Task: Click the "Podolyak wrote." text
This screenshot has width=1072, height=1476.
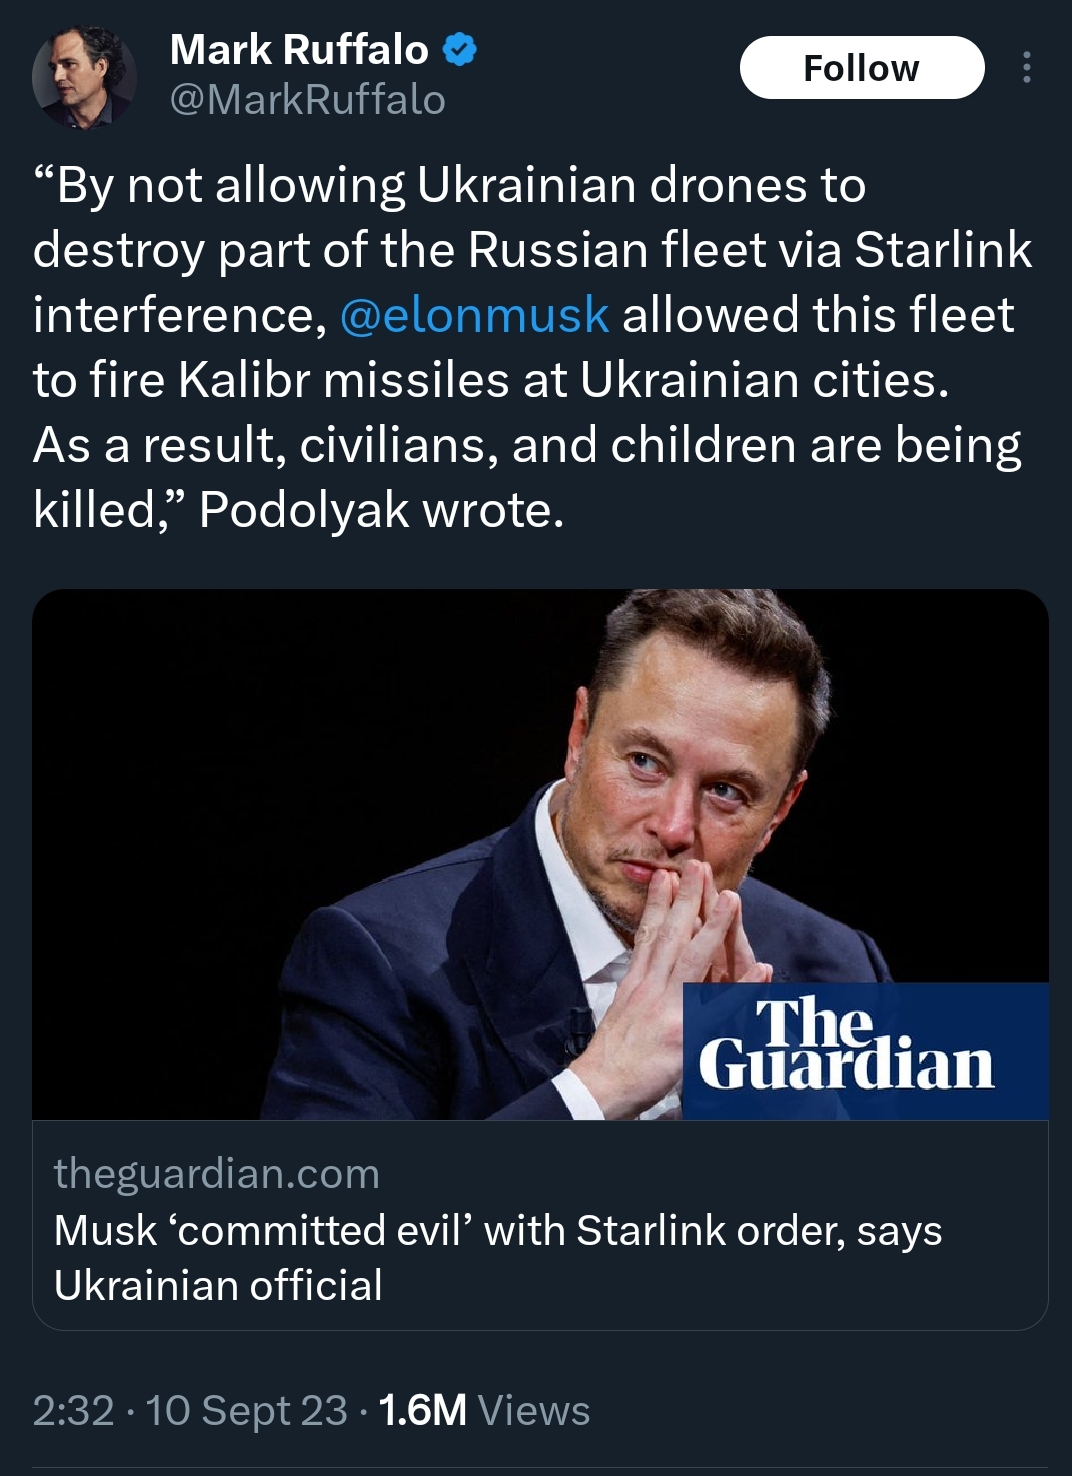Action: coord(382,510)
